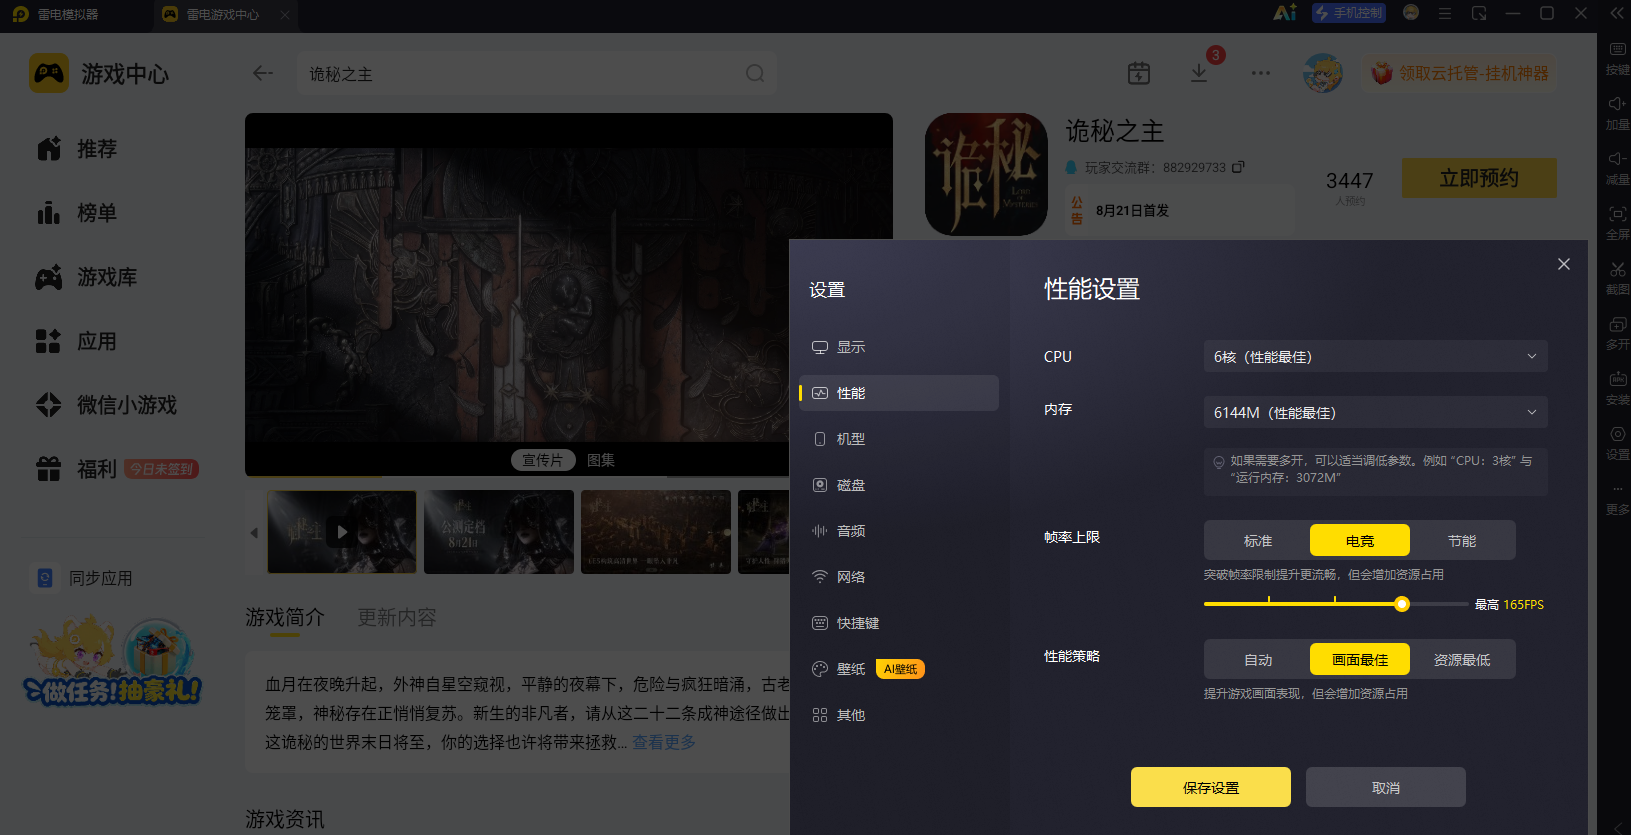Expand the 内存 memory dropdown
The height and width of the screenshot is (835, 1631).
click(x=1375, y=412)
